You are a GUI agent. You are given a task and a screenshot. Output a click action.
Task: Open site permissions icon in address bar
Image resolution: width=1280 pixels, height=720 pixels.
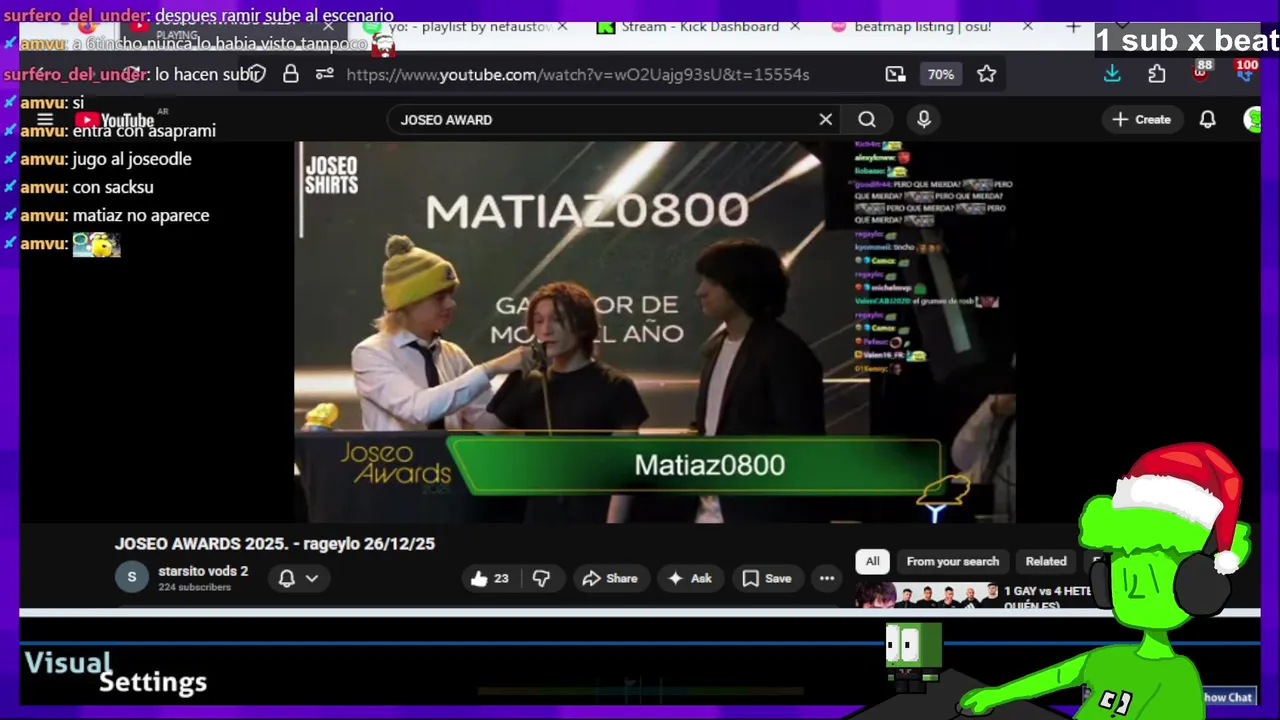click(x=324, y=74)
